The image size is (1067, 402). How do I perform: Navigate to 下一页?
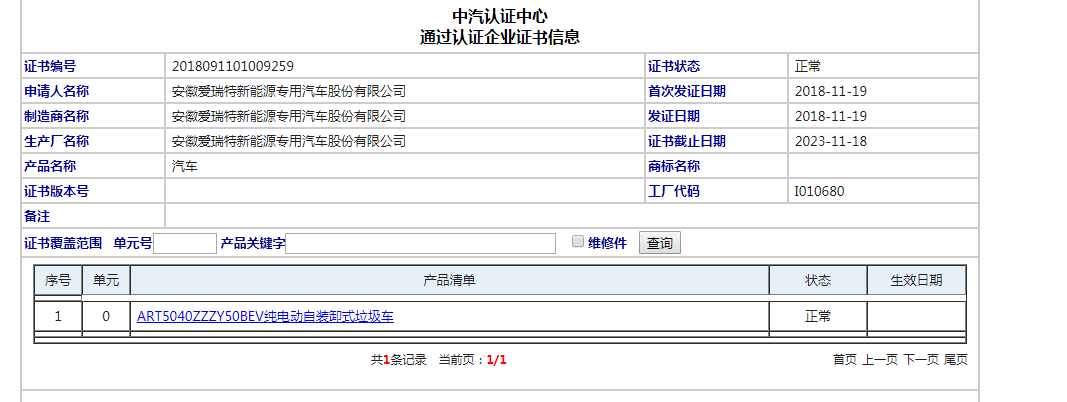point(921,360)
